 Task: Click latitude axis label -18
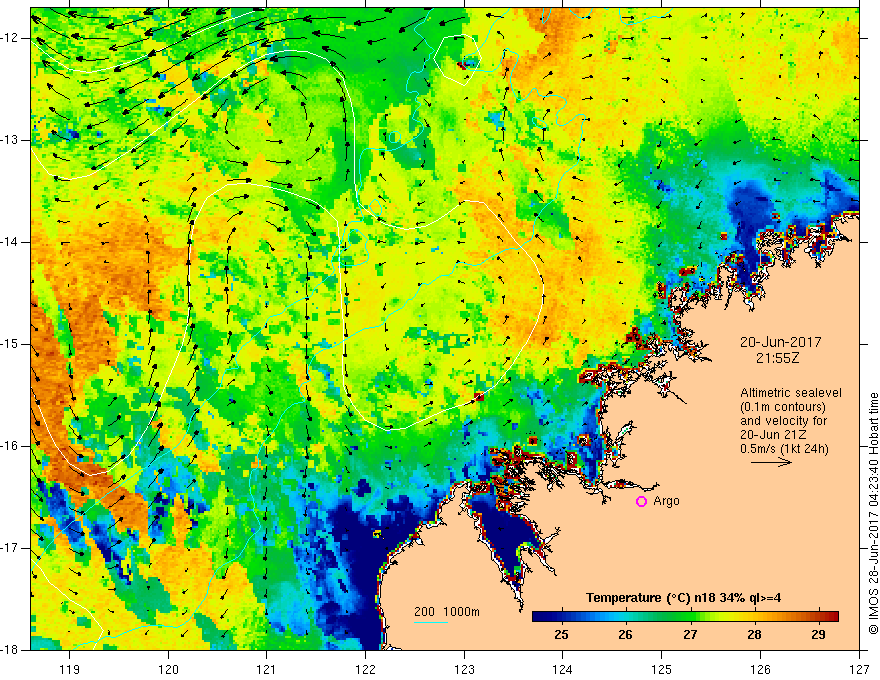pyautogui.click(x=10, y=650)
